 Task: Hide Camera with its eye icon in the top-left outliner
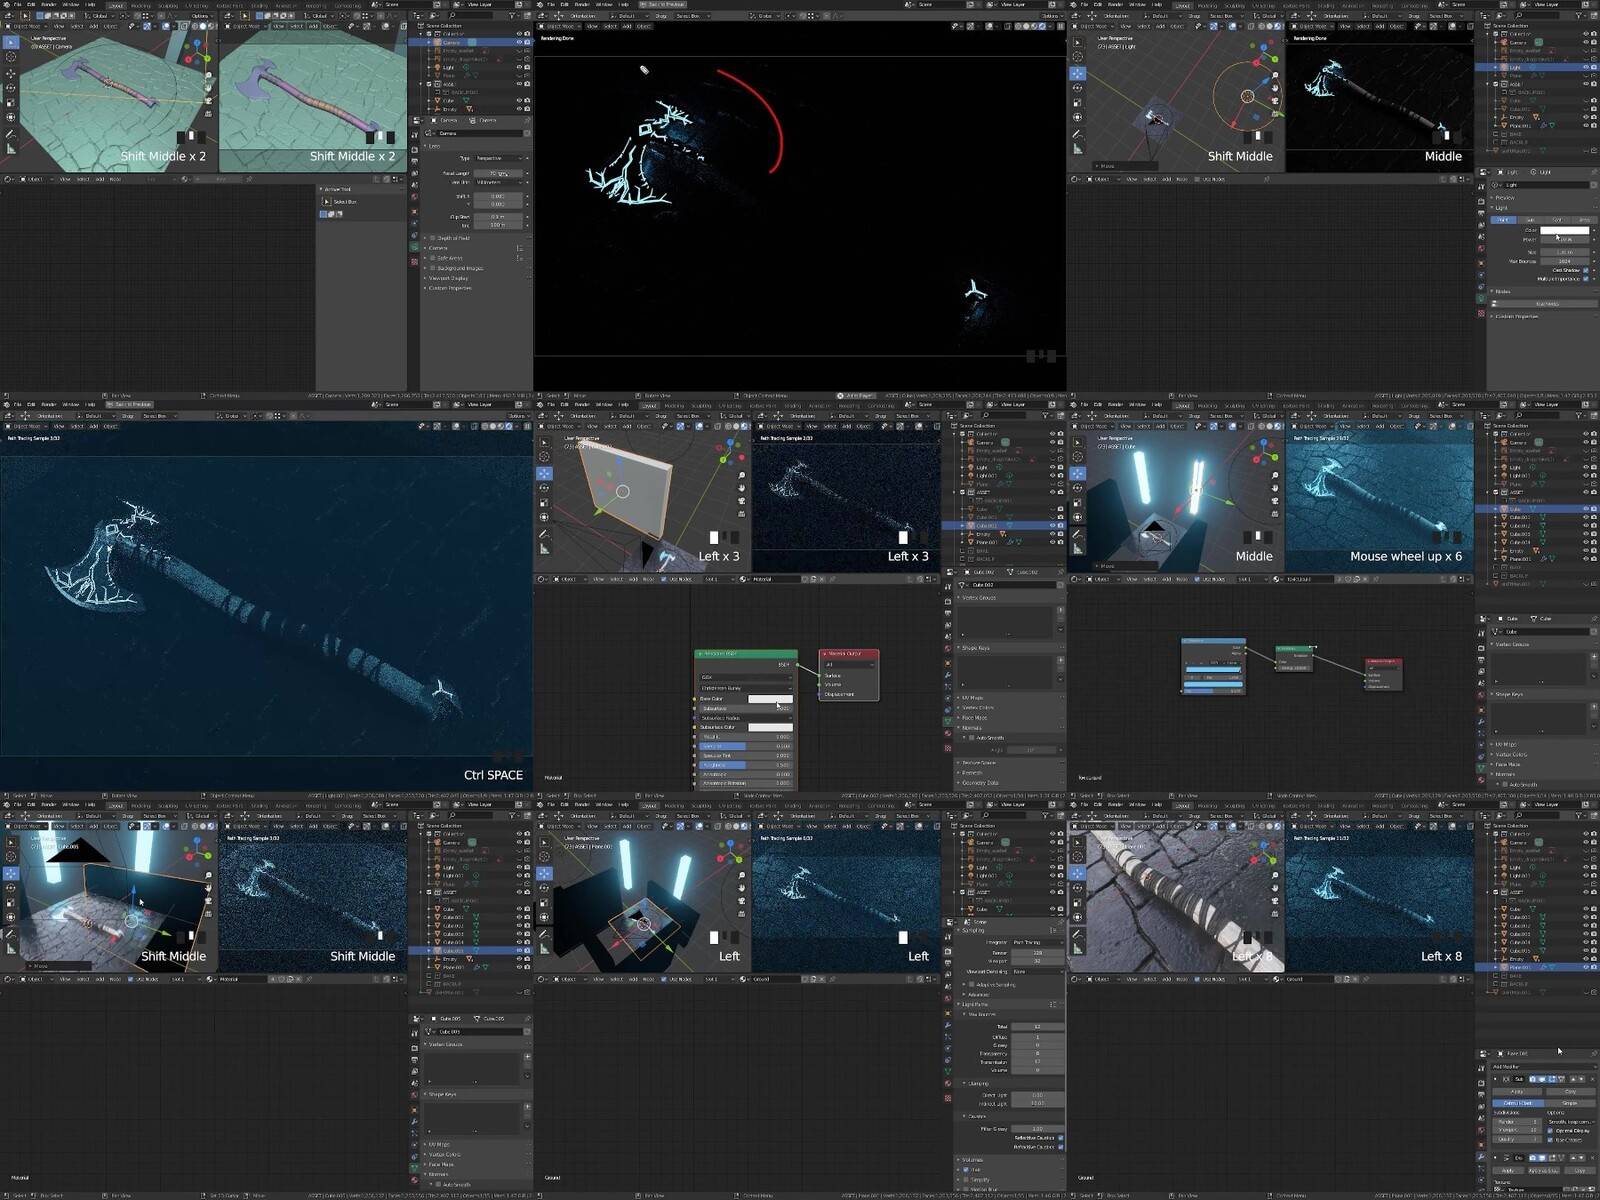(519, 42)
